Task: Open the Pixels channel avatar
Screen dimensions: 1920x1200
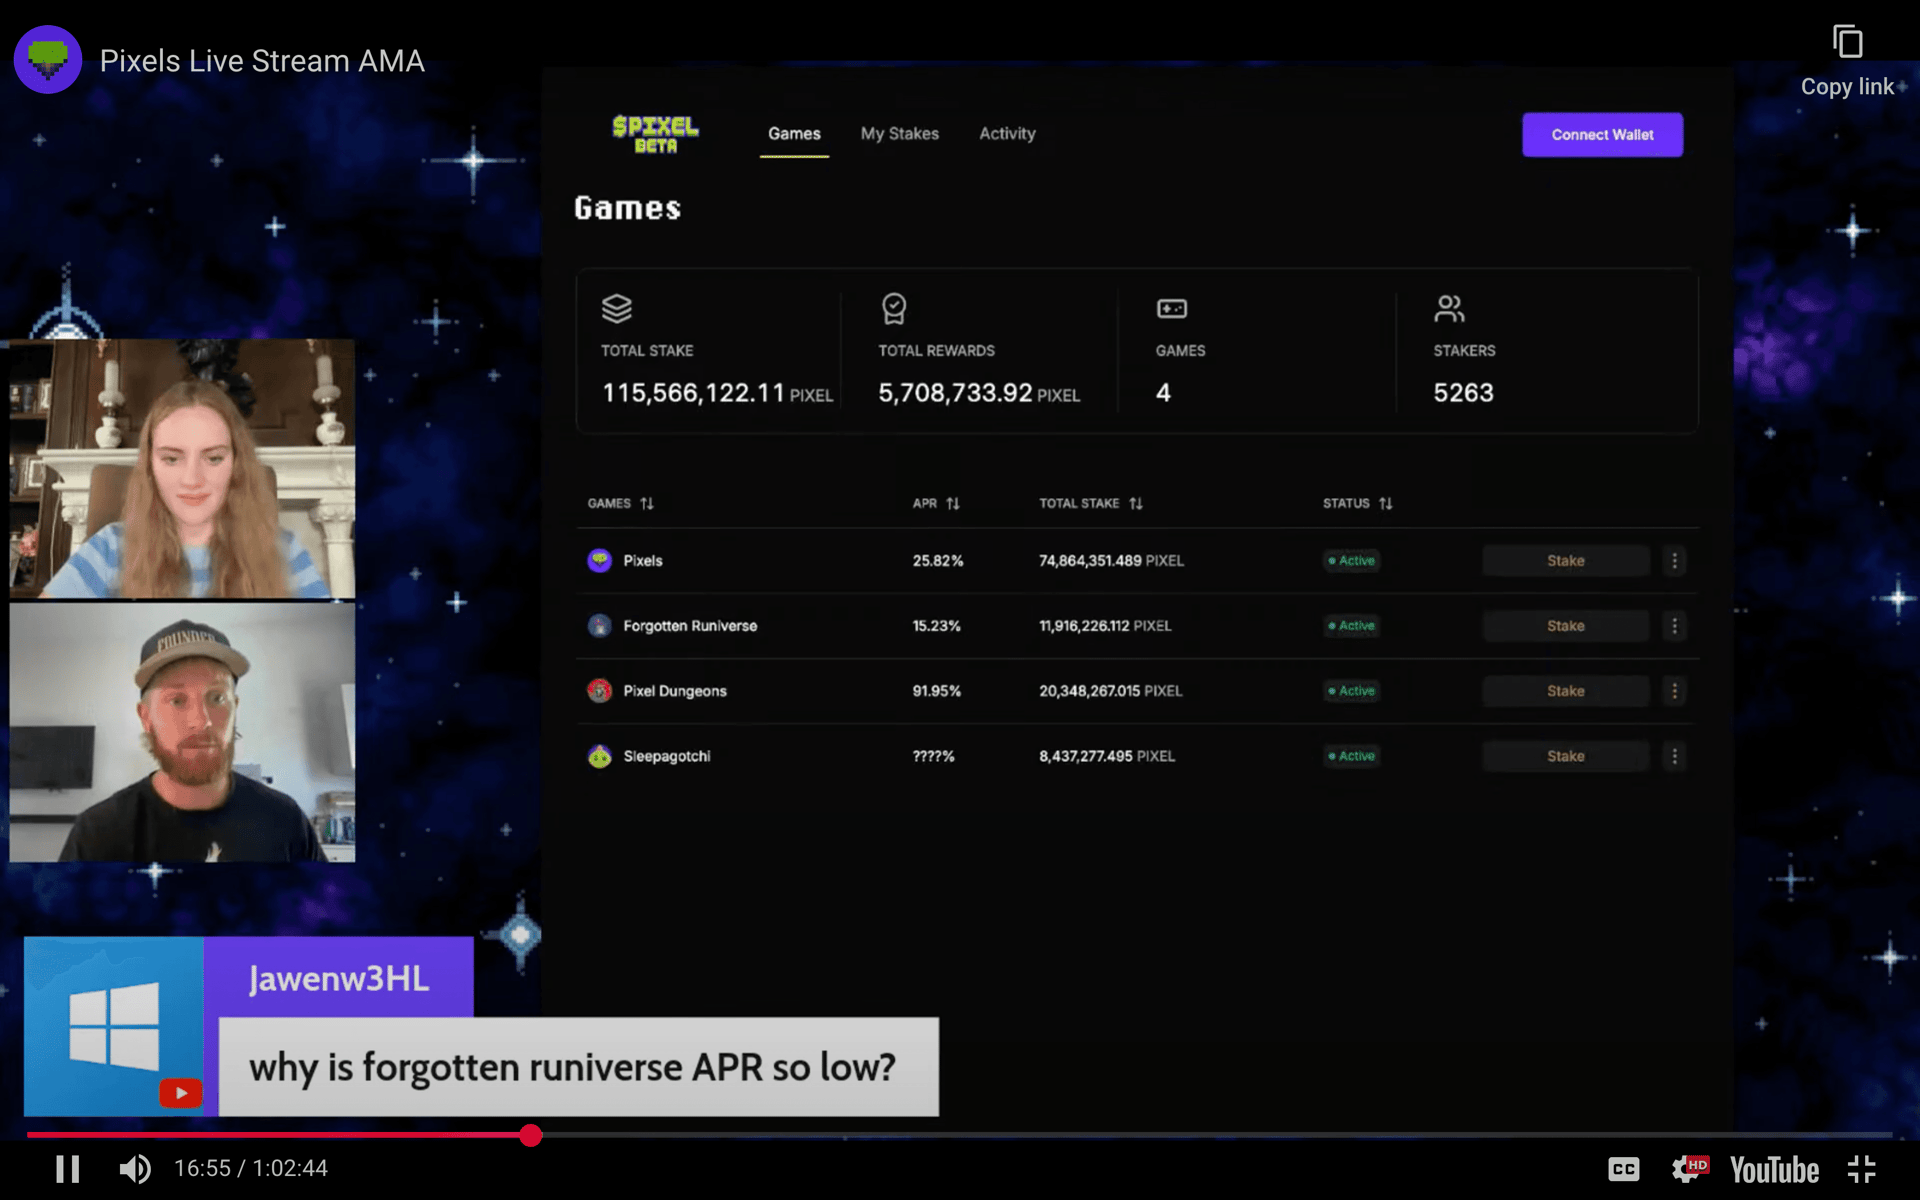Action: [47, 60]
